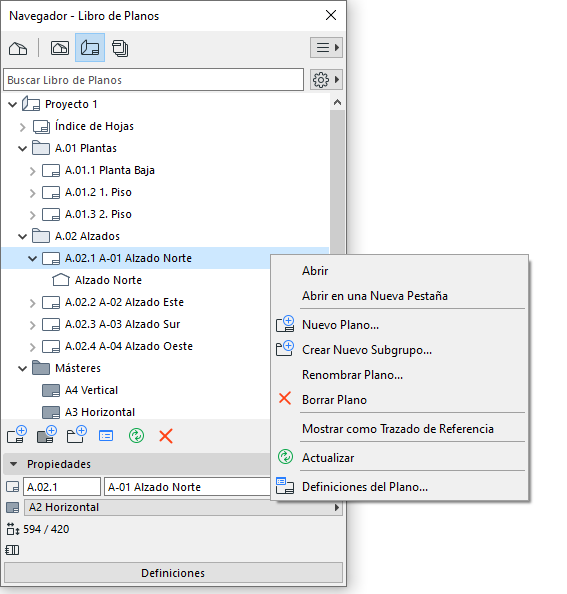This screenshot has height=594, width=567.
Task: Expand A.02.2 A-02 Alzado Este layout
Action: 33,303
